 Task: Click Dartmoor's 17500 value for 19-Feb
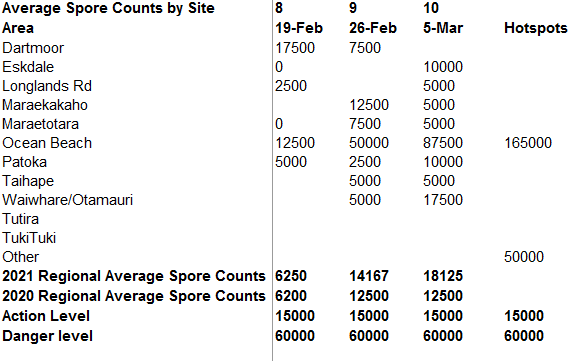(295, 48)
